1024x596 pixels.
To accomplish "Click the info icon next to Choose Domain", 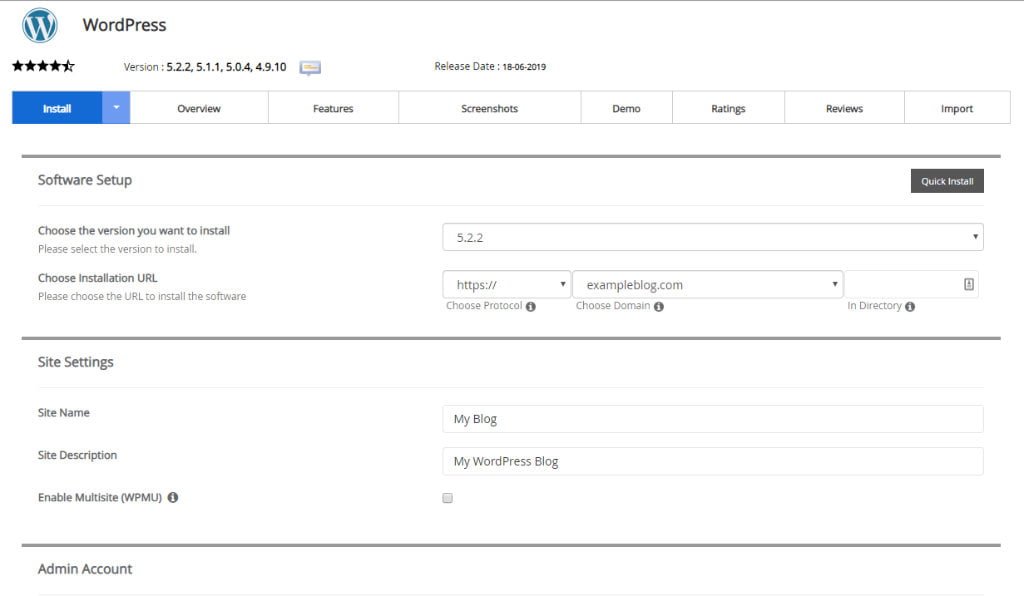I will click(659, 306).
